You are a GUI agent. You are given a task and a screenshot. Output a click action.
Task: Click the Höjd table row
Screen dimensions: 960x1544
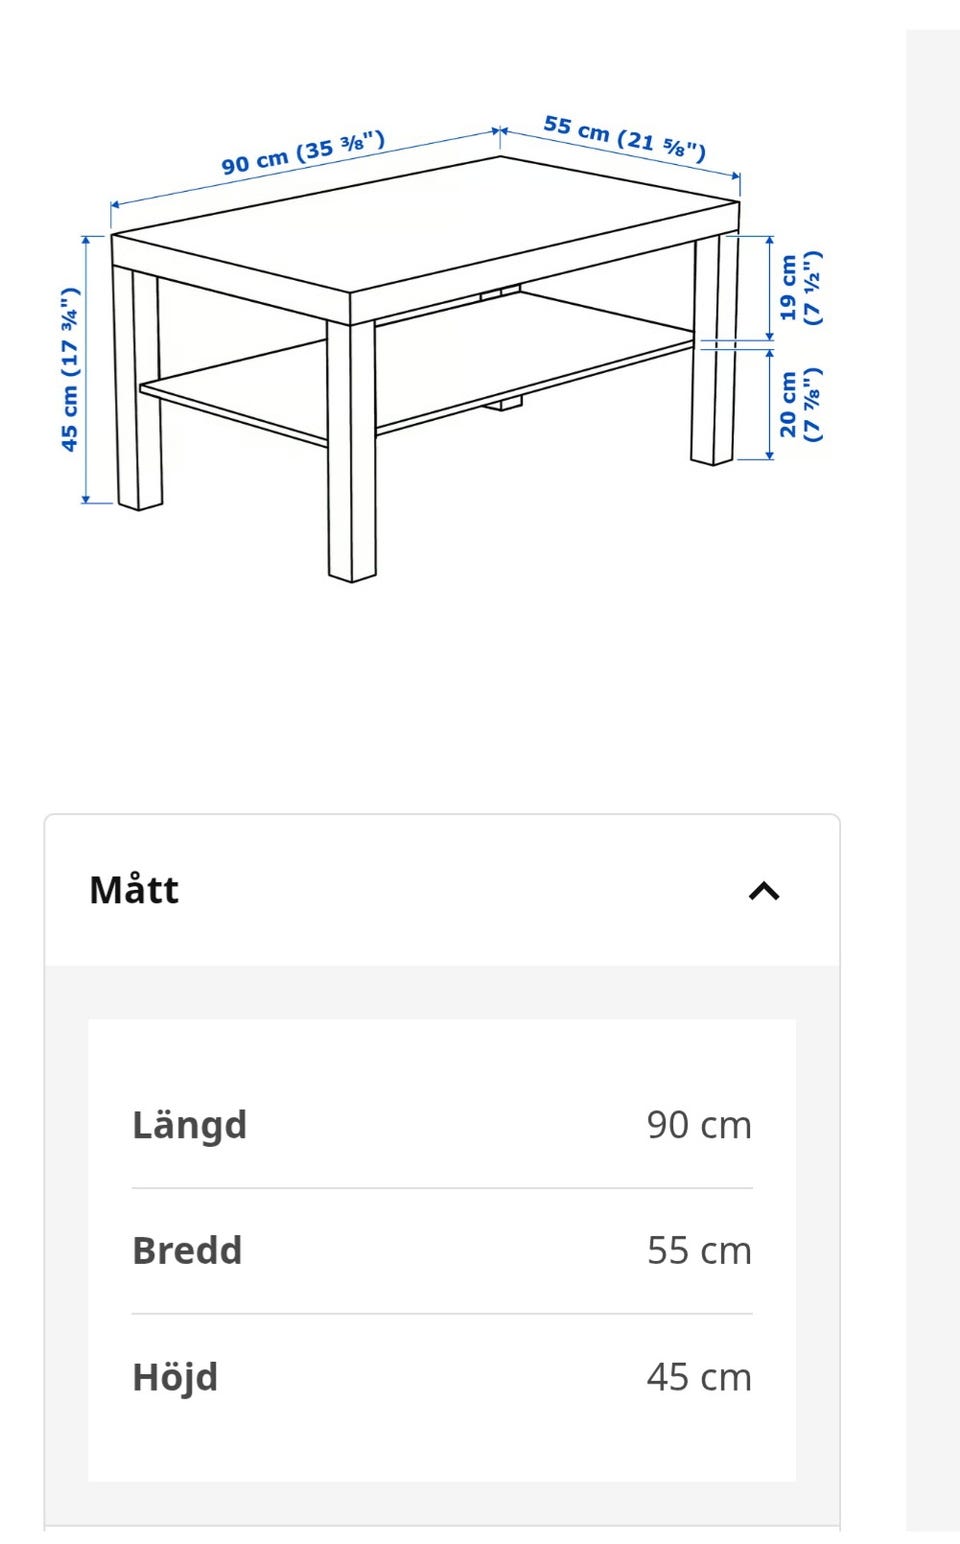tap(442, 1378)
